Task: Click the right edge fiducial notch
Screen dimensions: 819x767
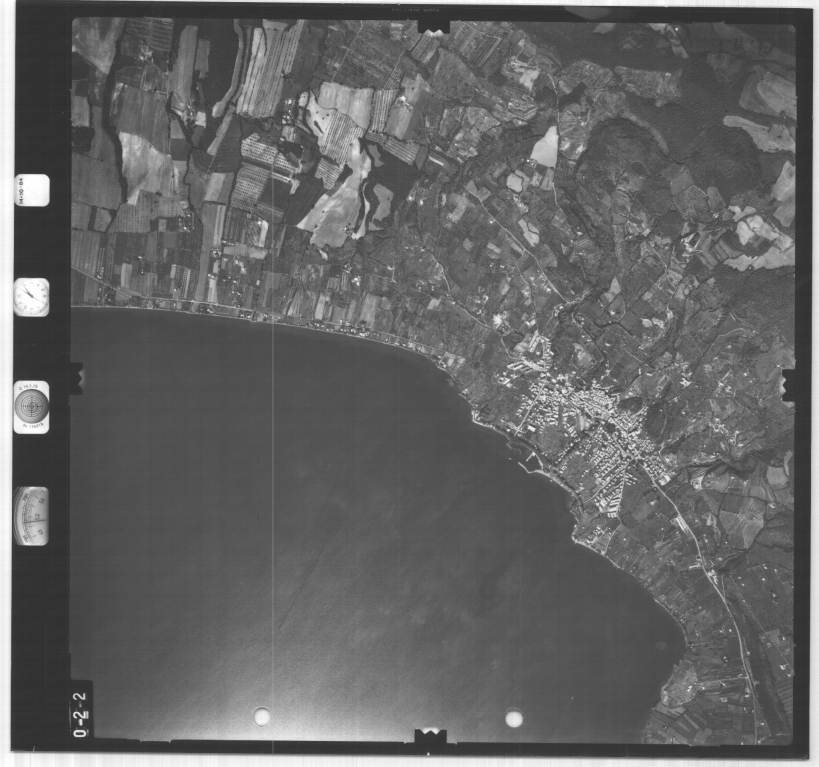Action: 789,385
